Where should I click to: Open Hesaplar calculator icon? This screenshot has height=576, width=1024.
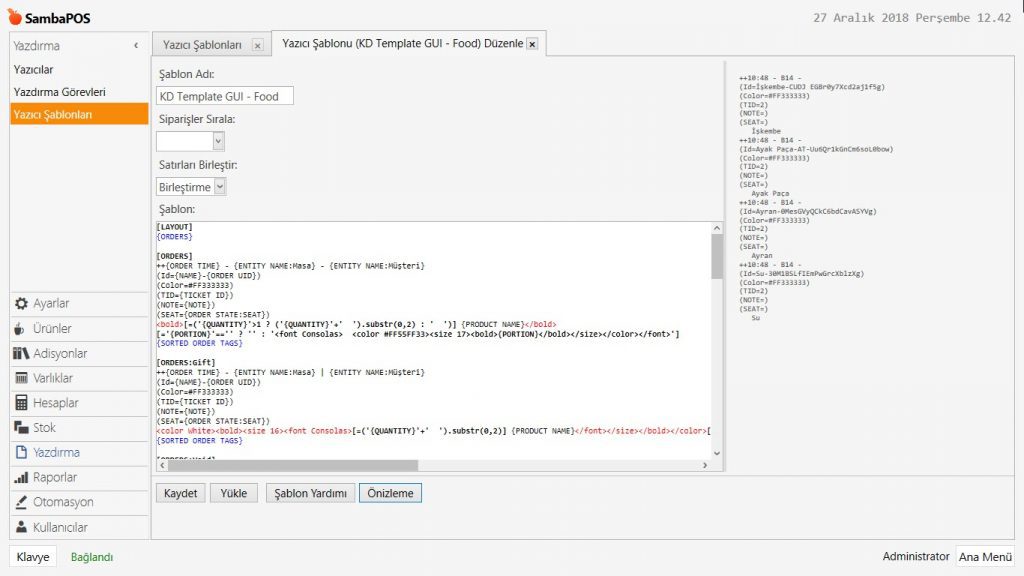point(22,403)
